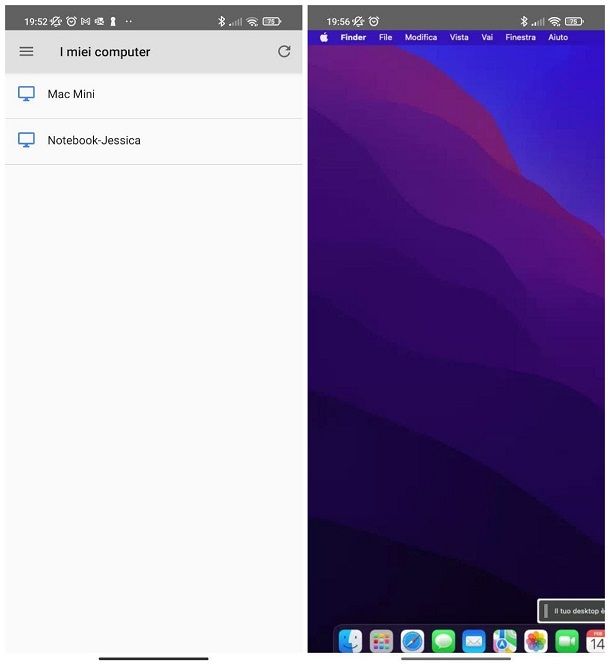610x670 pixels.
Task: Open the Modifica menu
Action: point(421,38)
